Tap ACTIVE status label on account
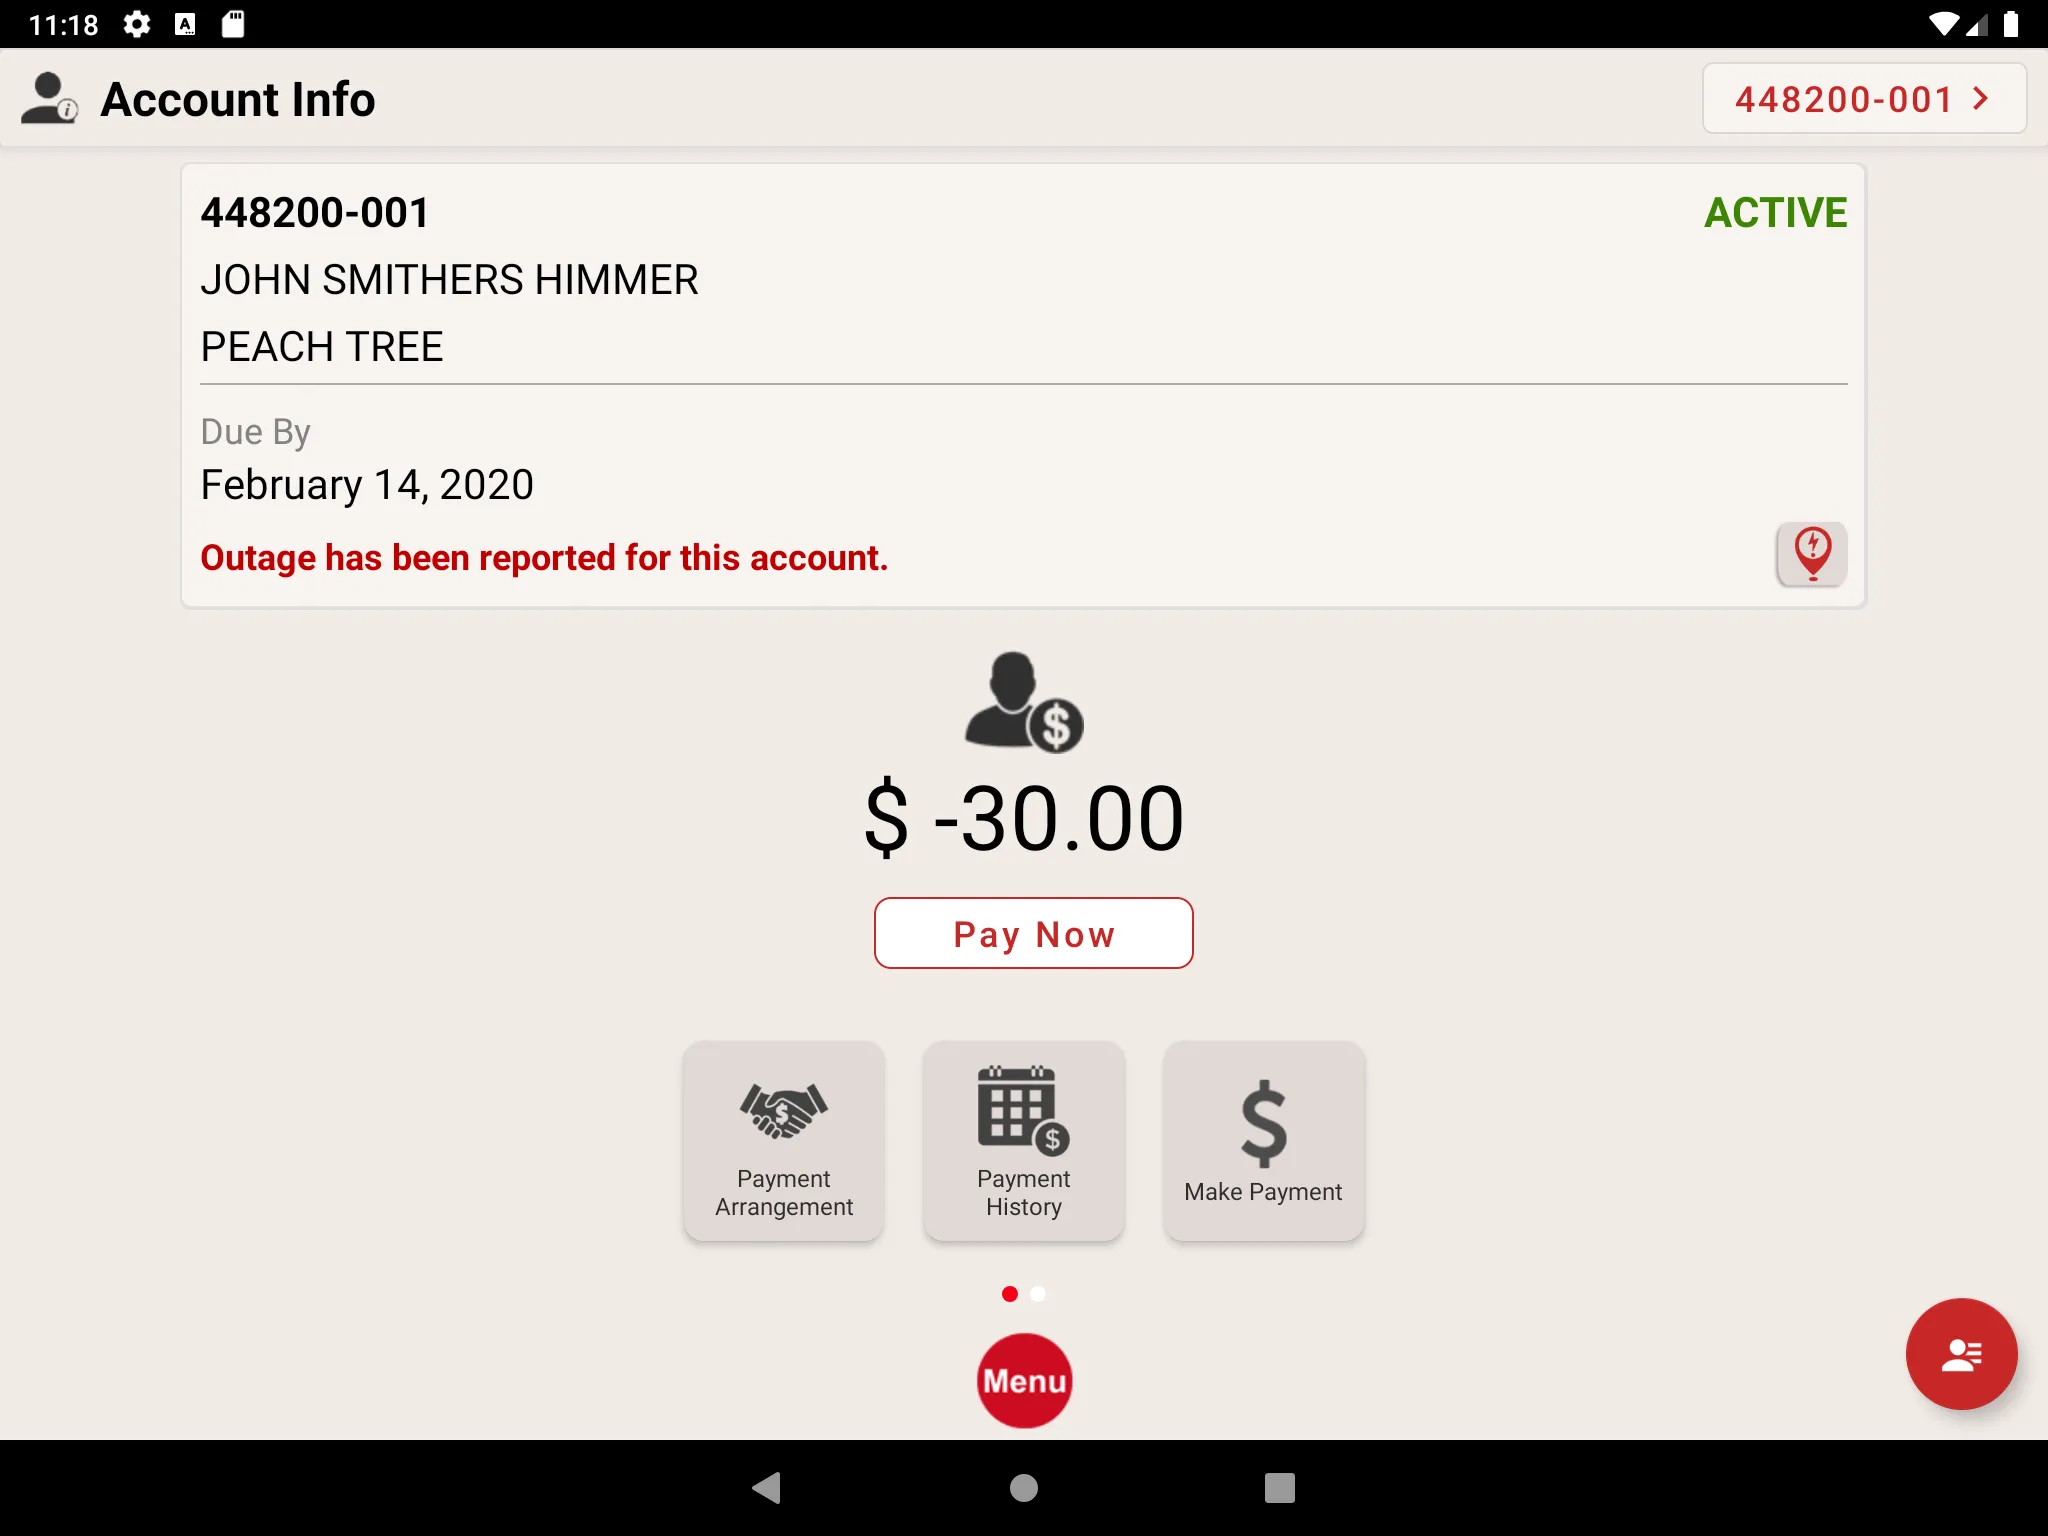Screen dimensions: 2048x1536 click(1774, 210)
